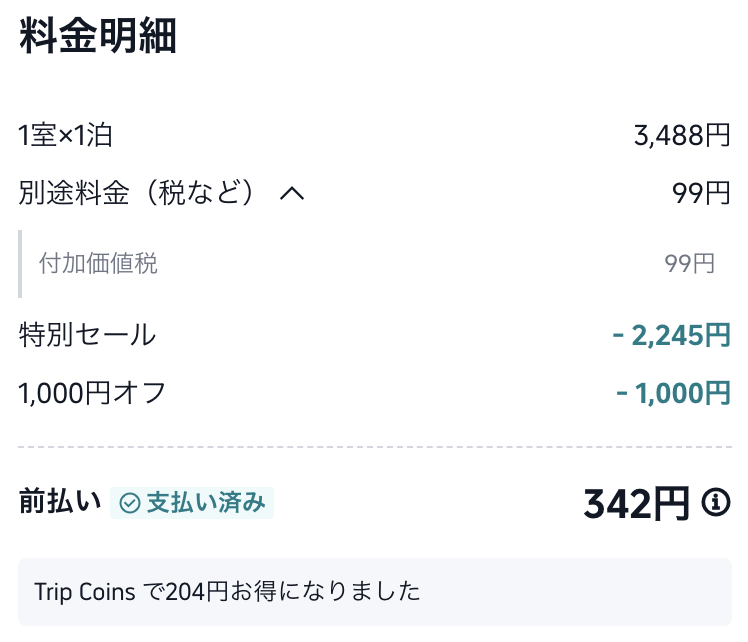The height and width of the screenshot is (642, 748).
Task: Click the 前払い label
Action: (x=60, y=502)
